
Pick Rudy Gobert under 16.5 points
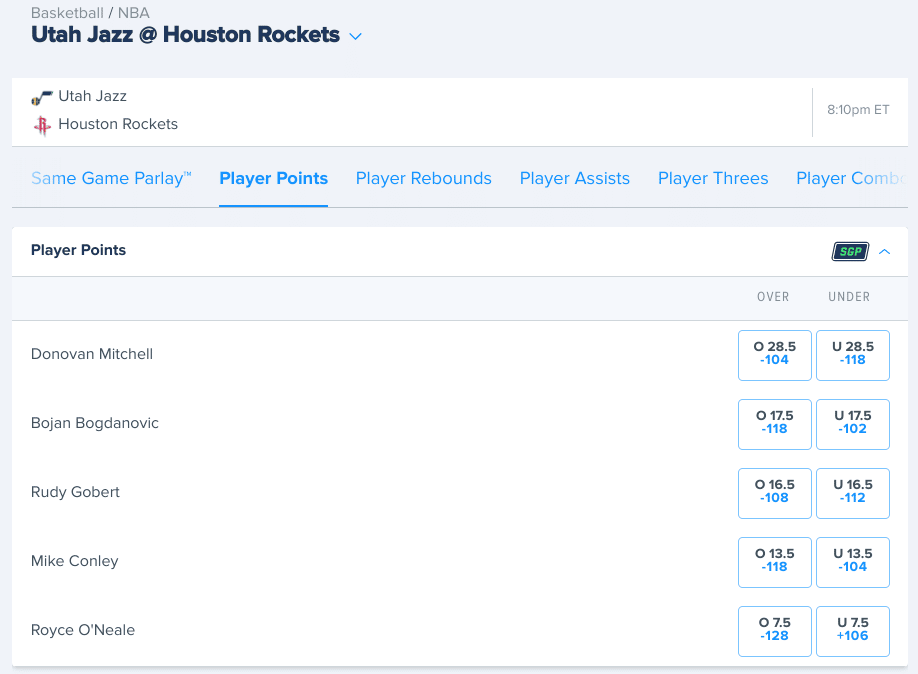(853, 494)
